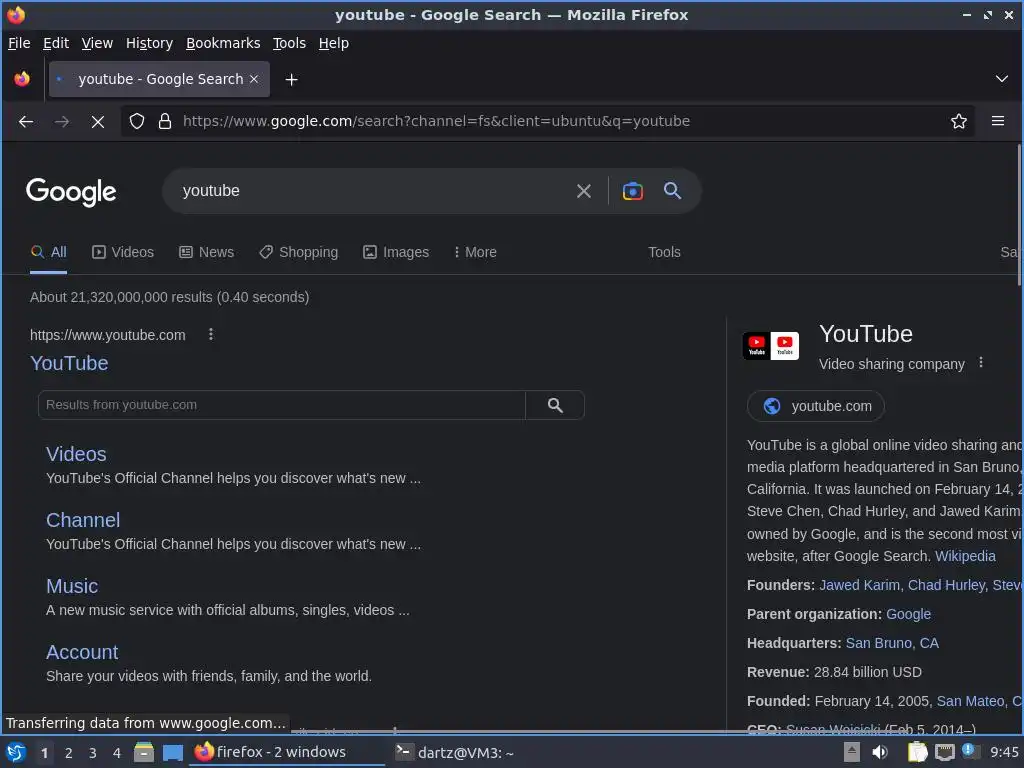Image resolution: width=1024 pixels, height=768 pixels.
Task: Click the Google logo
Action: click(71, 192)
